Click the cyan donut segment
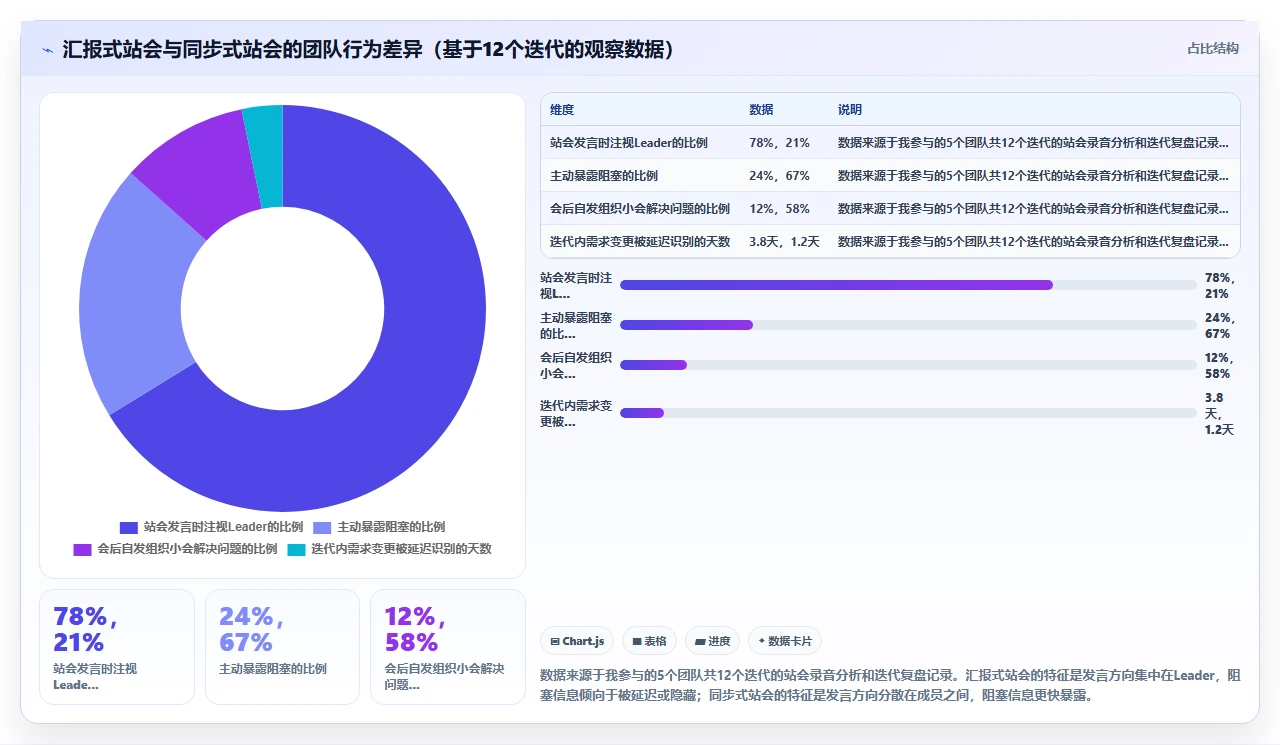Screen dimensions: 1280x745 coord(266,155)
